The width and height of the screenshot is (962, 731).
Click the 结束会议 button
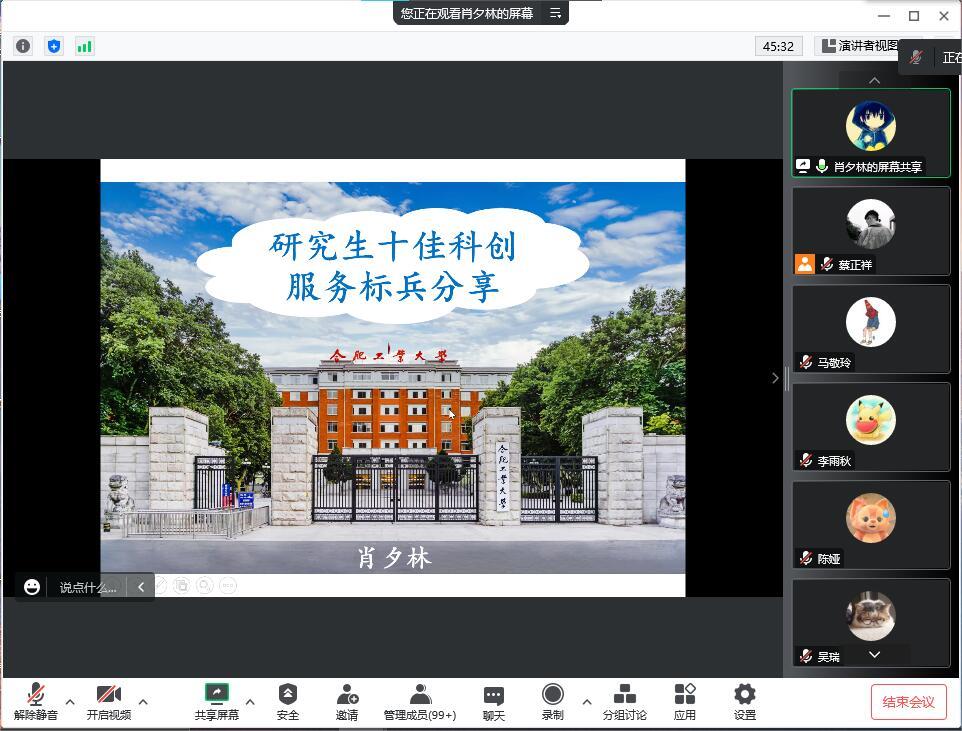(x=908, y=702)
